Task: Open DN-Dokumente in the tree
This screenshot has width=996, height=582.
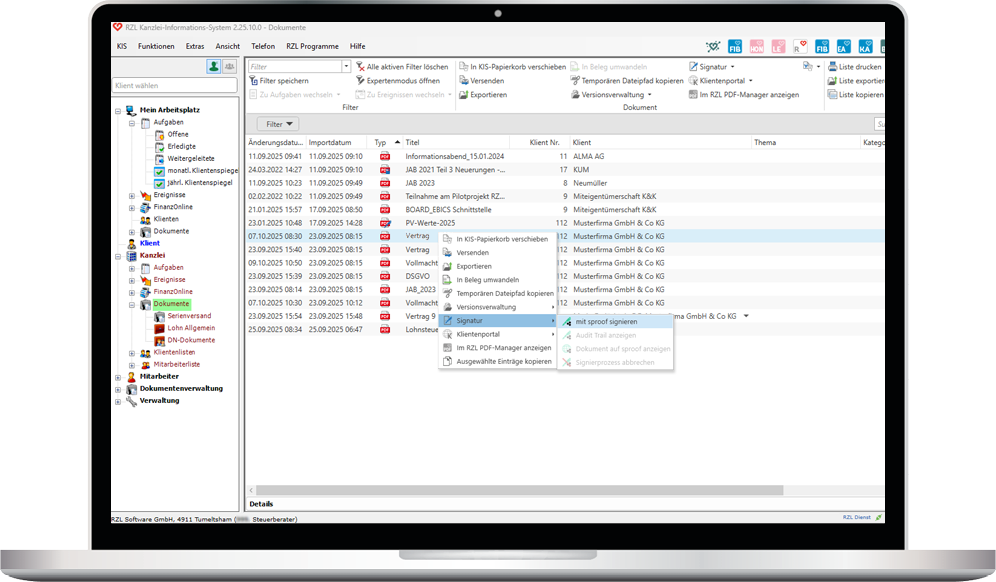Action: pos(191,340)
